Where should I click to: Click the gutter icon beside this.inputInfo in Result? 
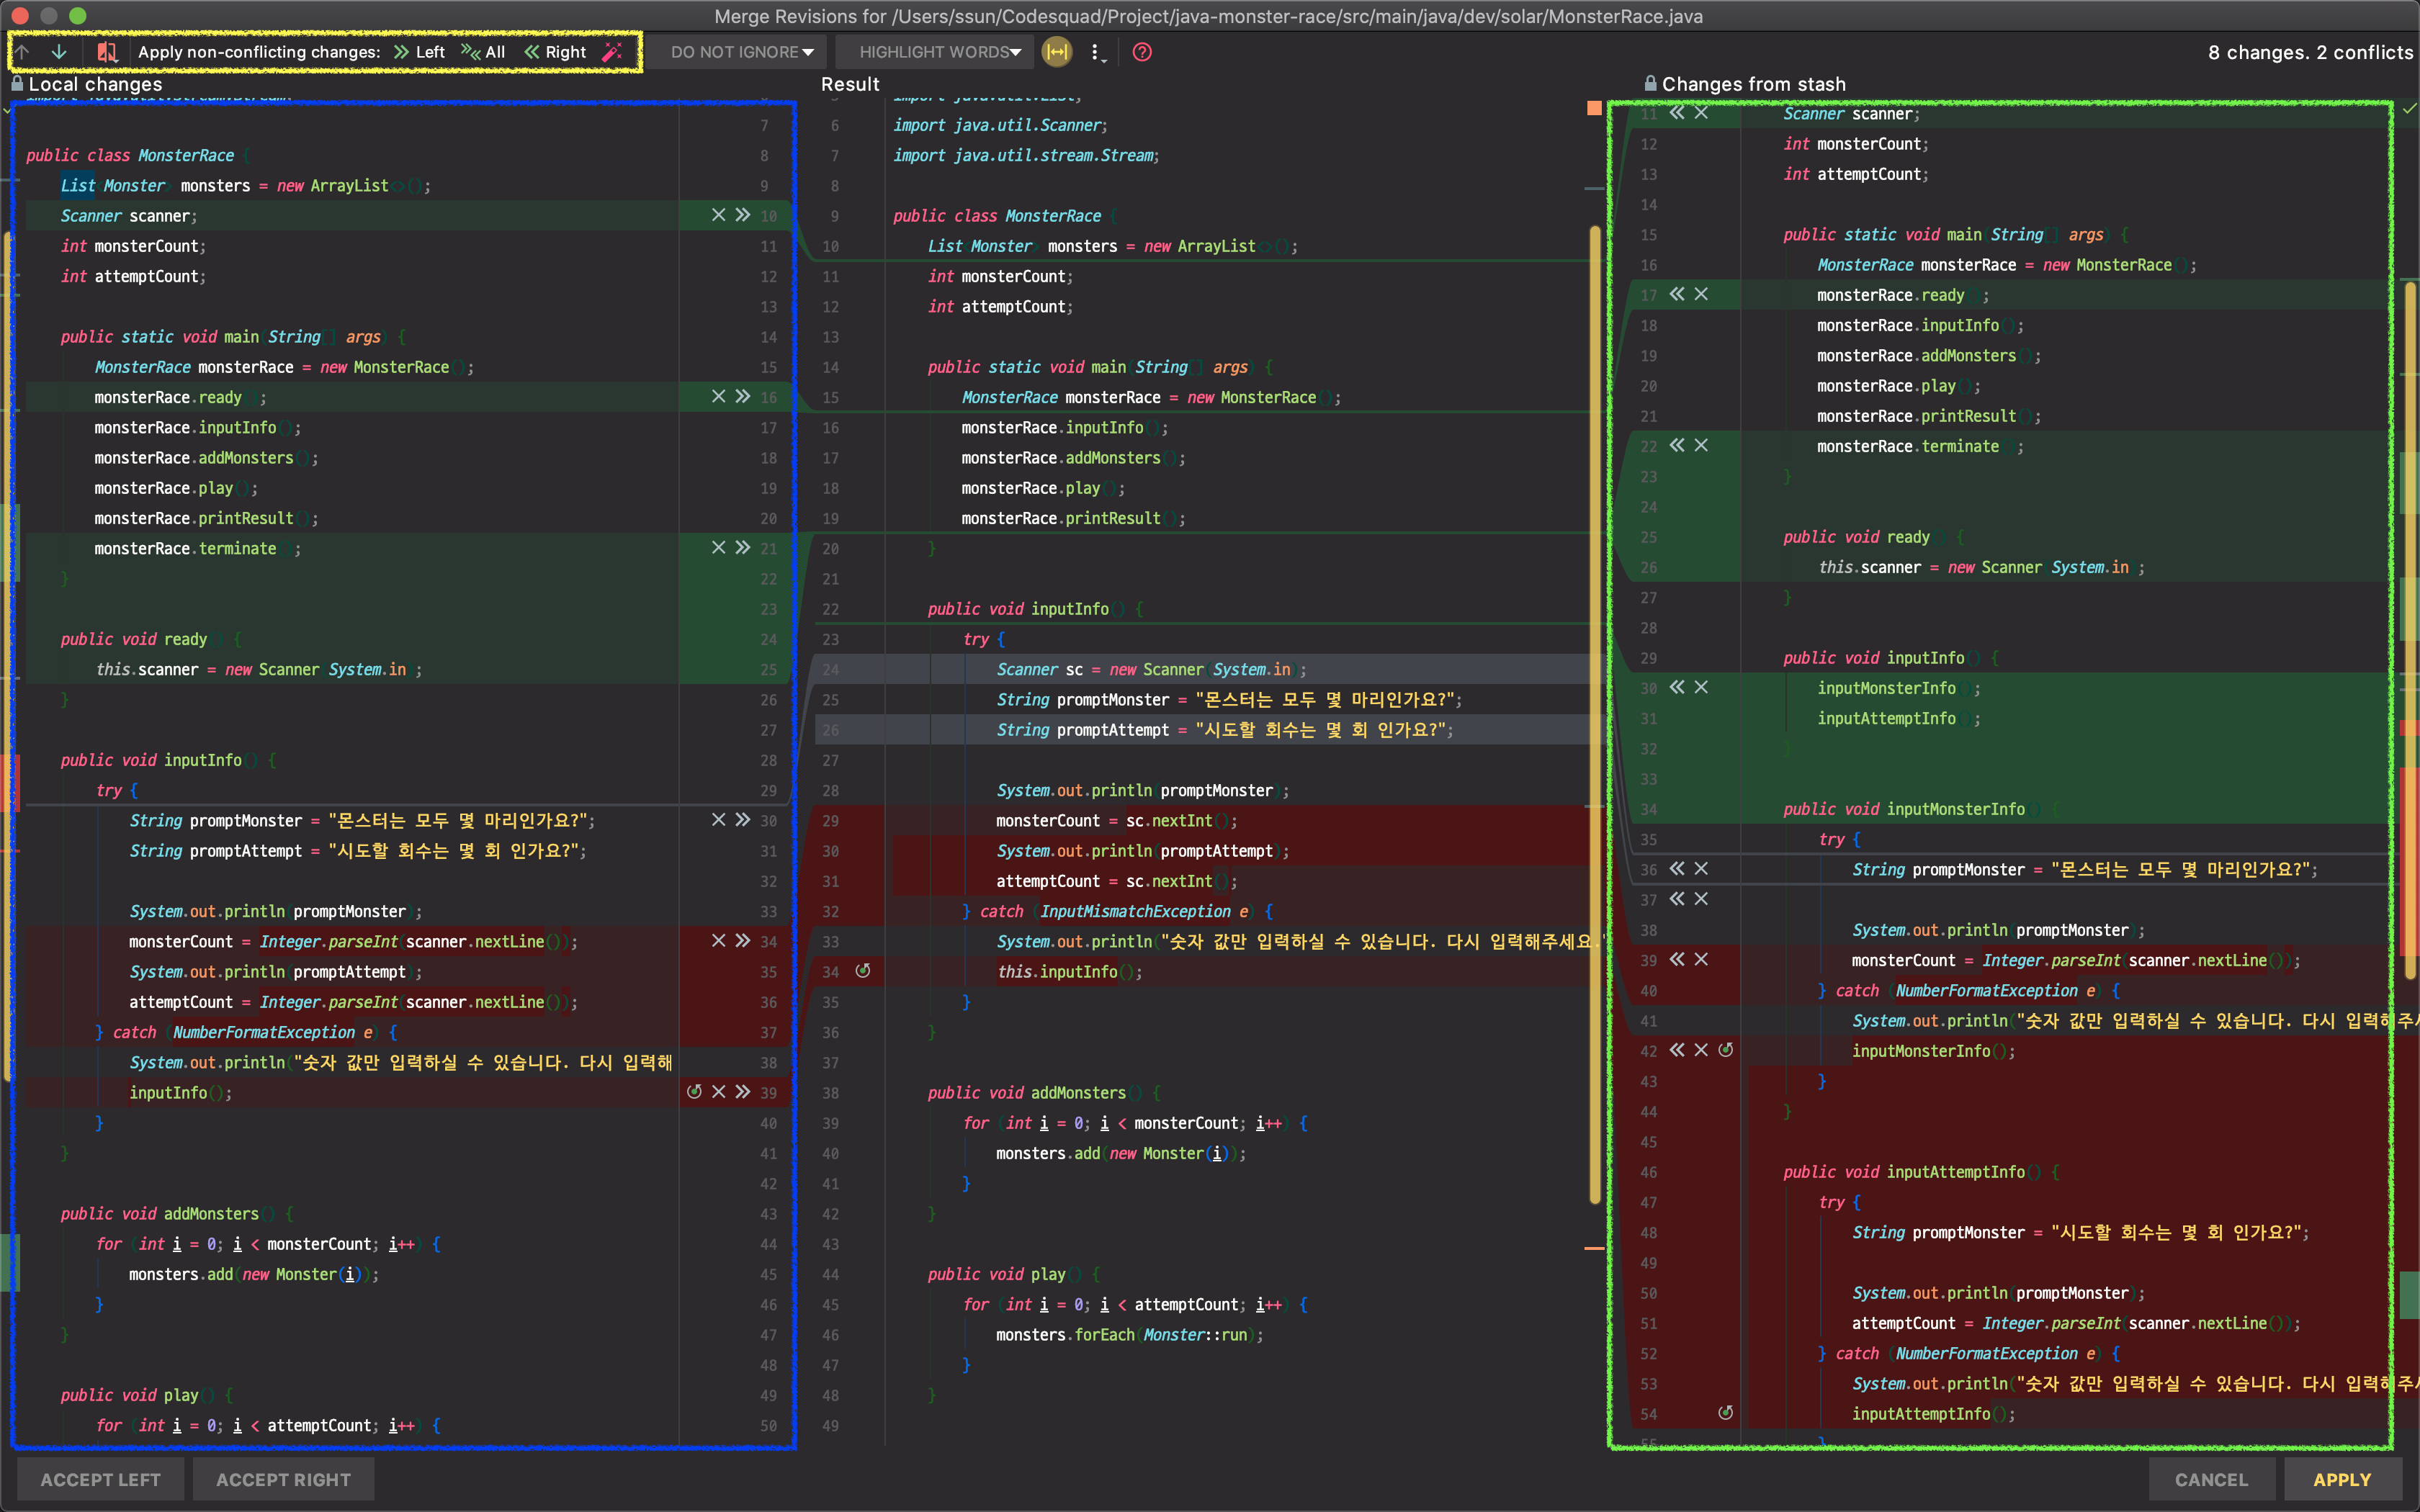(x=863, y=971)
